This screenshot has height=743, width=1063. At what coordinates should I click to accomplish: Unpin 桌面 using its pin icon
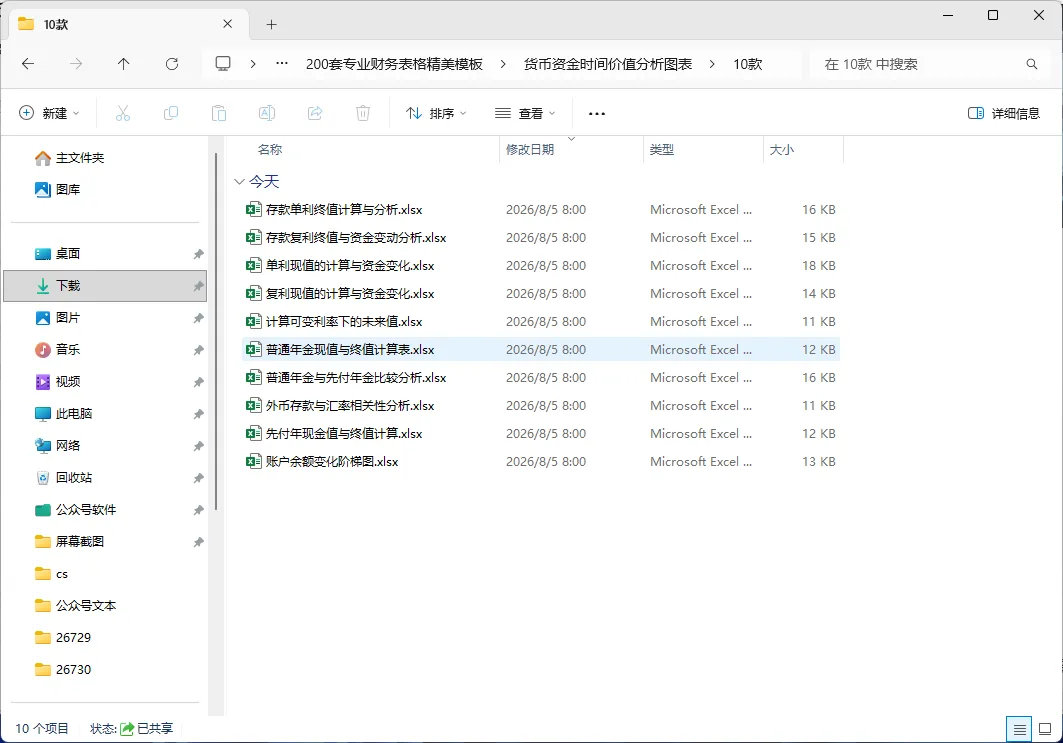(x=198, y=254)
